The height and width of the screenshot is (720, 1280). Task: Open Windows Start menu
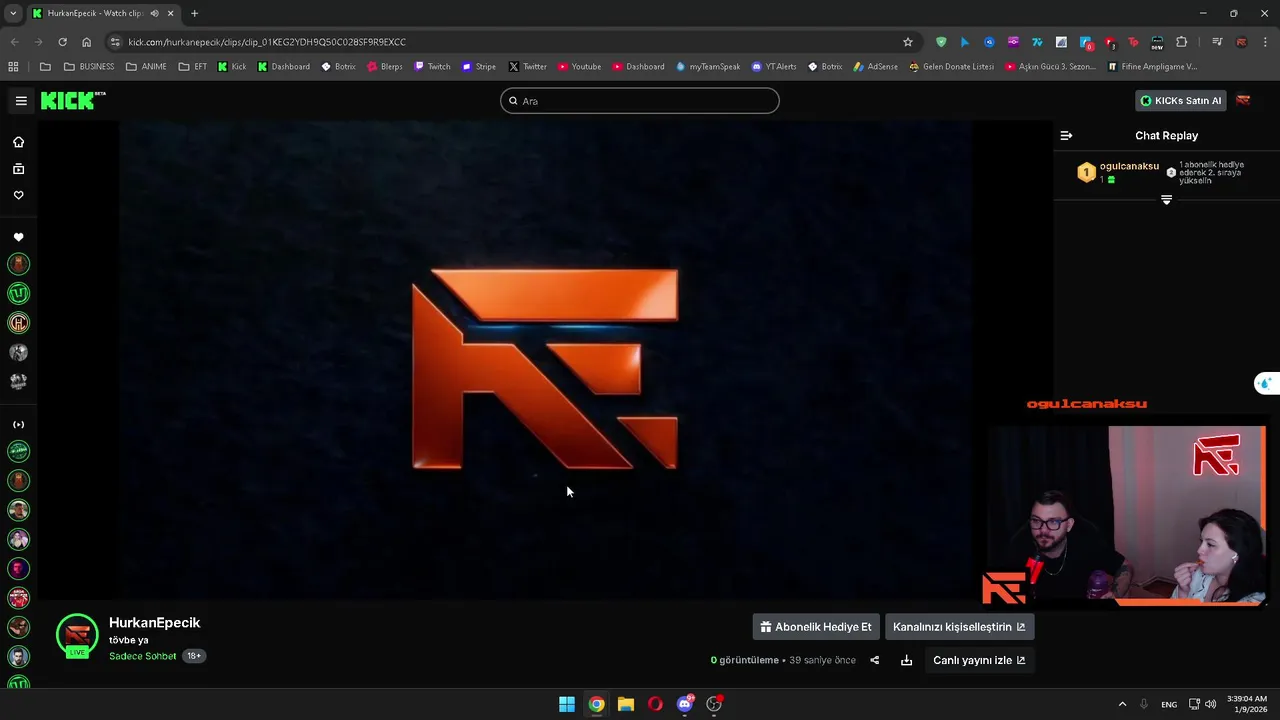(567, 704)
